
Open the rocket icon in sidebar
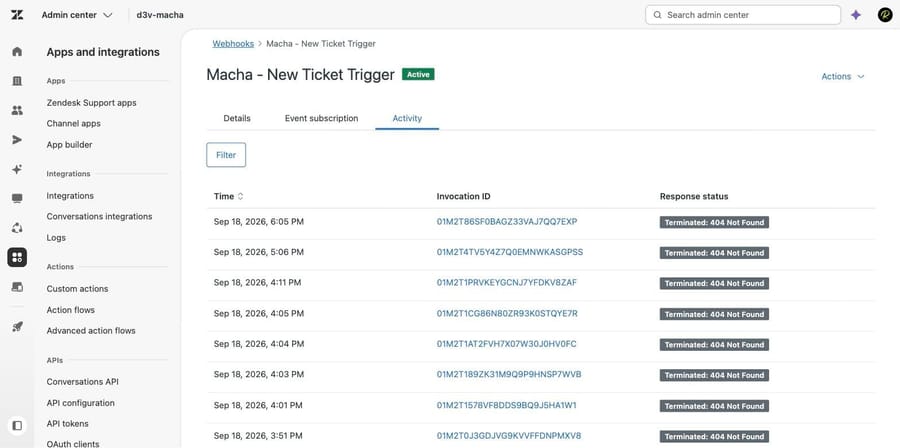tap(17, 327)
